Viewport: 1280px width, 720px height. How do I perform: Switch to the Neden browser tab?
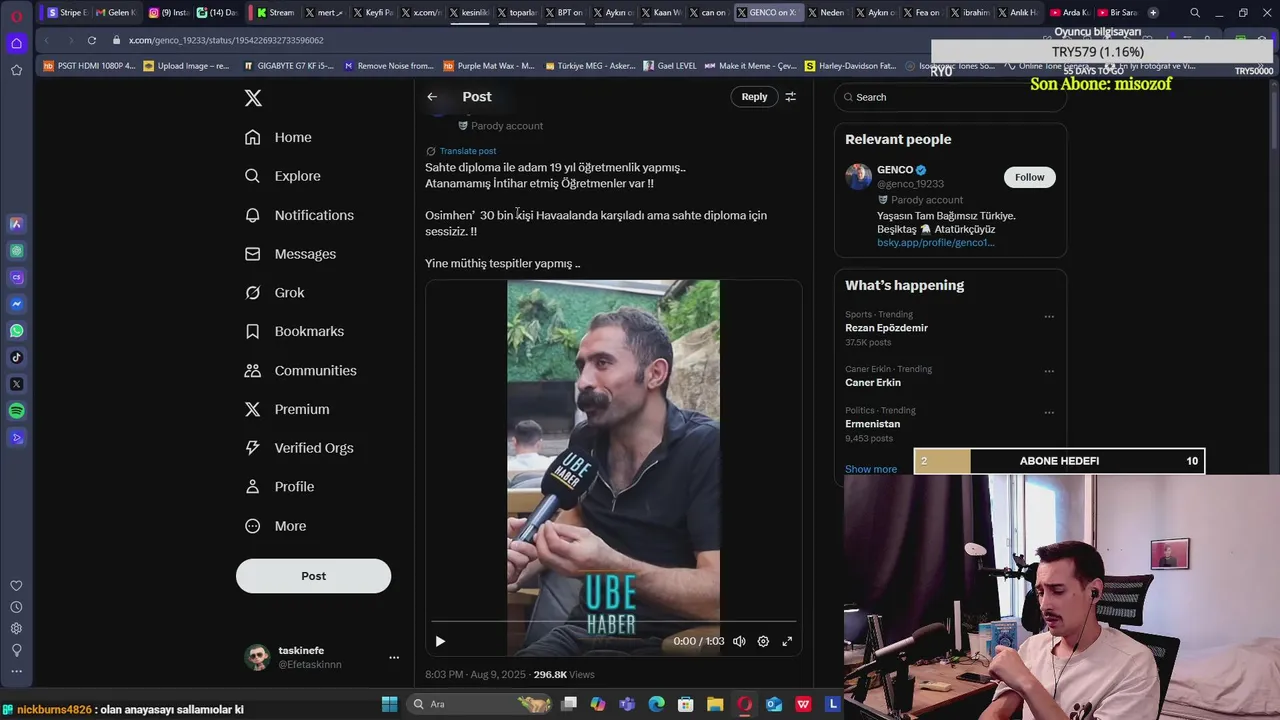coord(826,13)
